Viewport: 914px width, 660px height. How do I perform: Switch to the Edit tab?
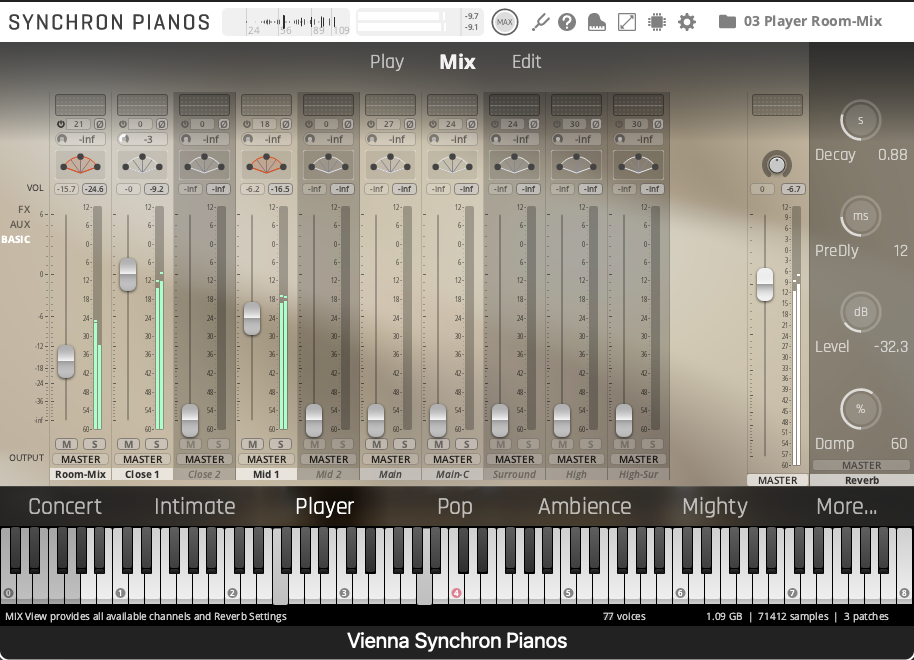(x=526, y=62)
